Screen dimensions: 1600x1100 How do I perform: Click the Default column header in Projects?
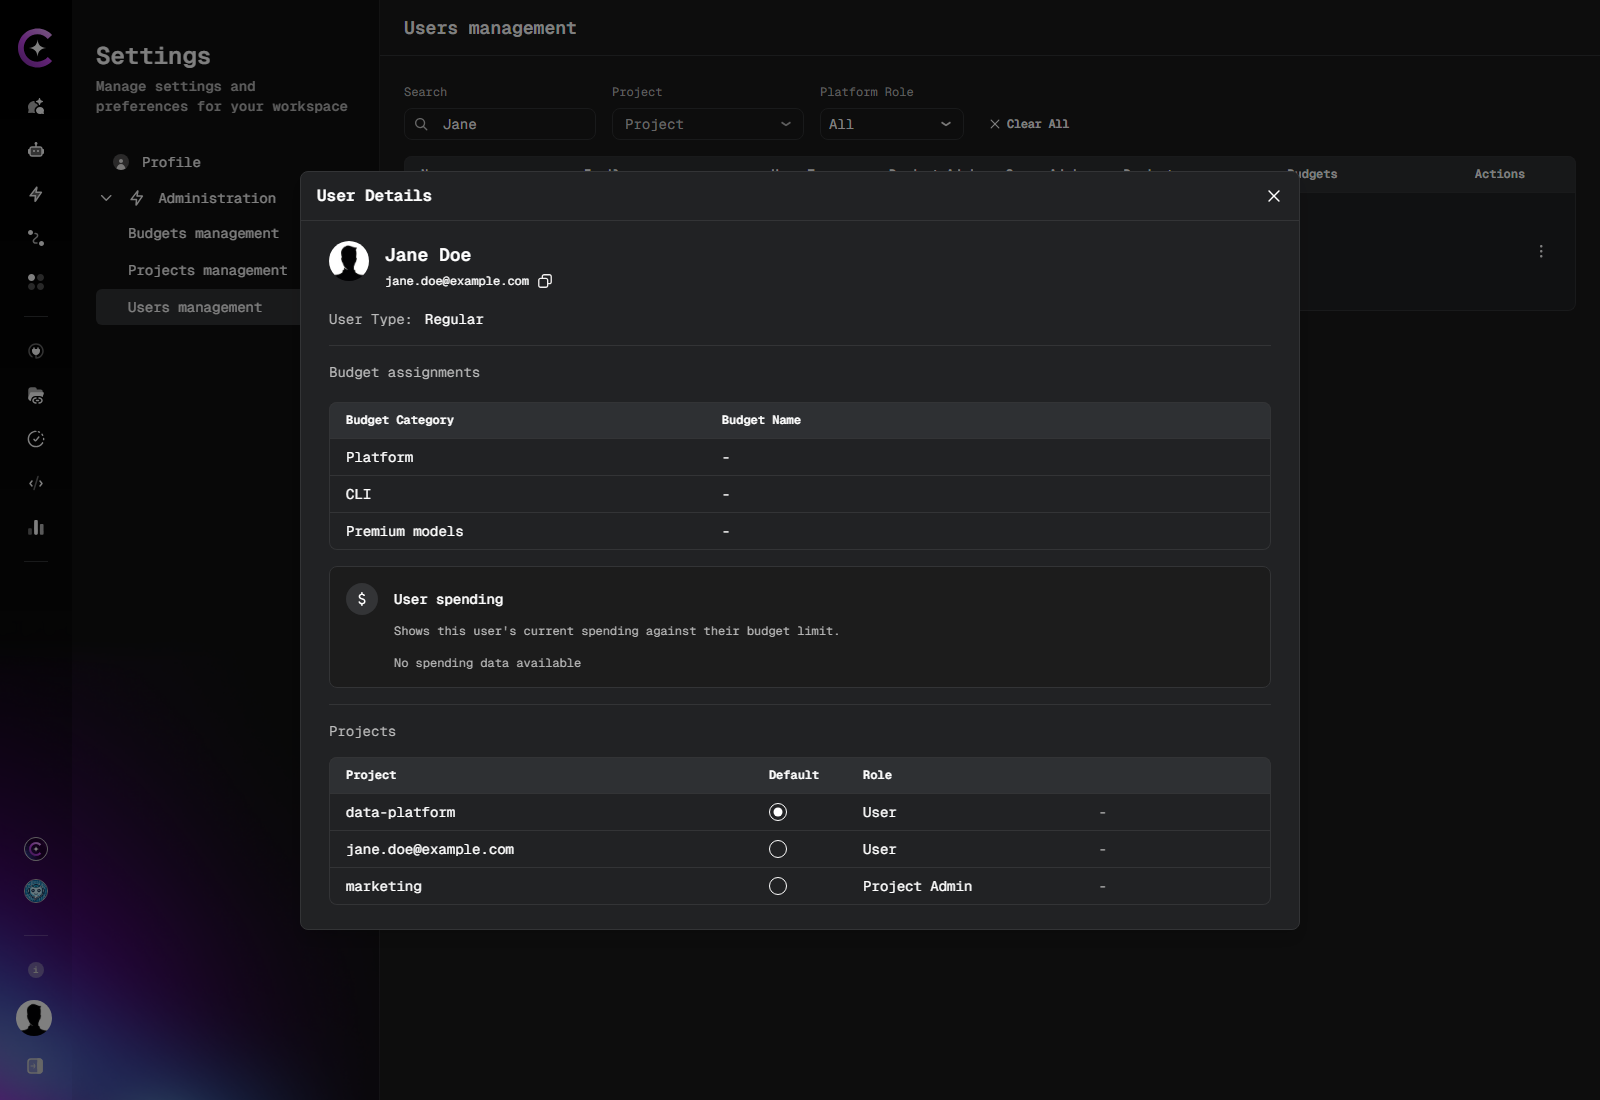(793, 775)
